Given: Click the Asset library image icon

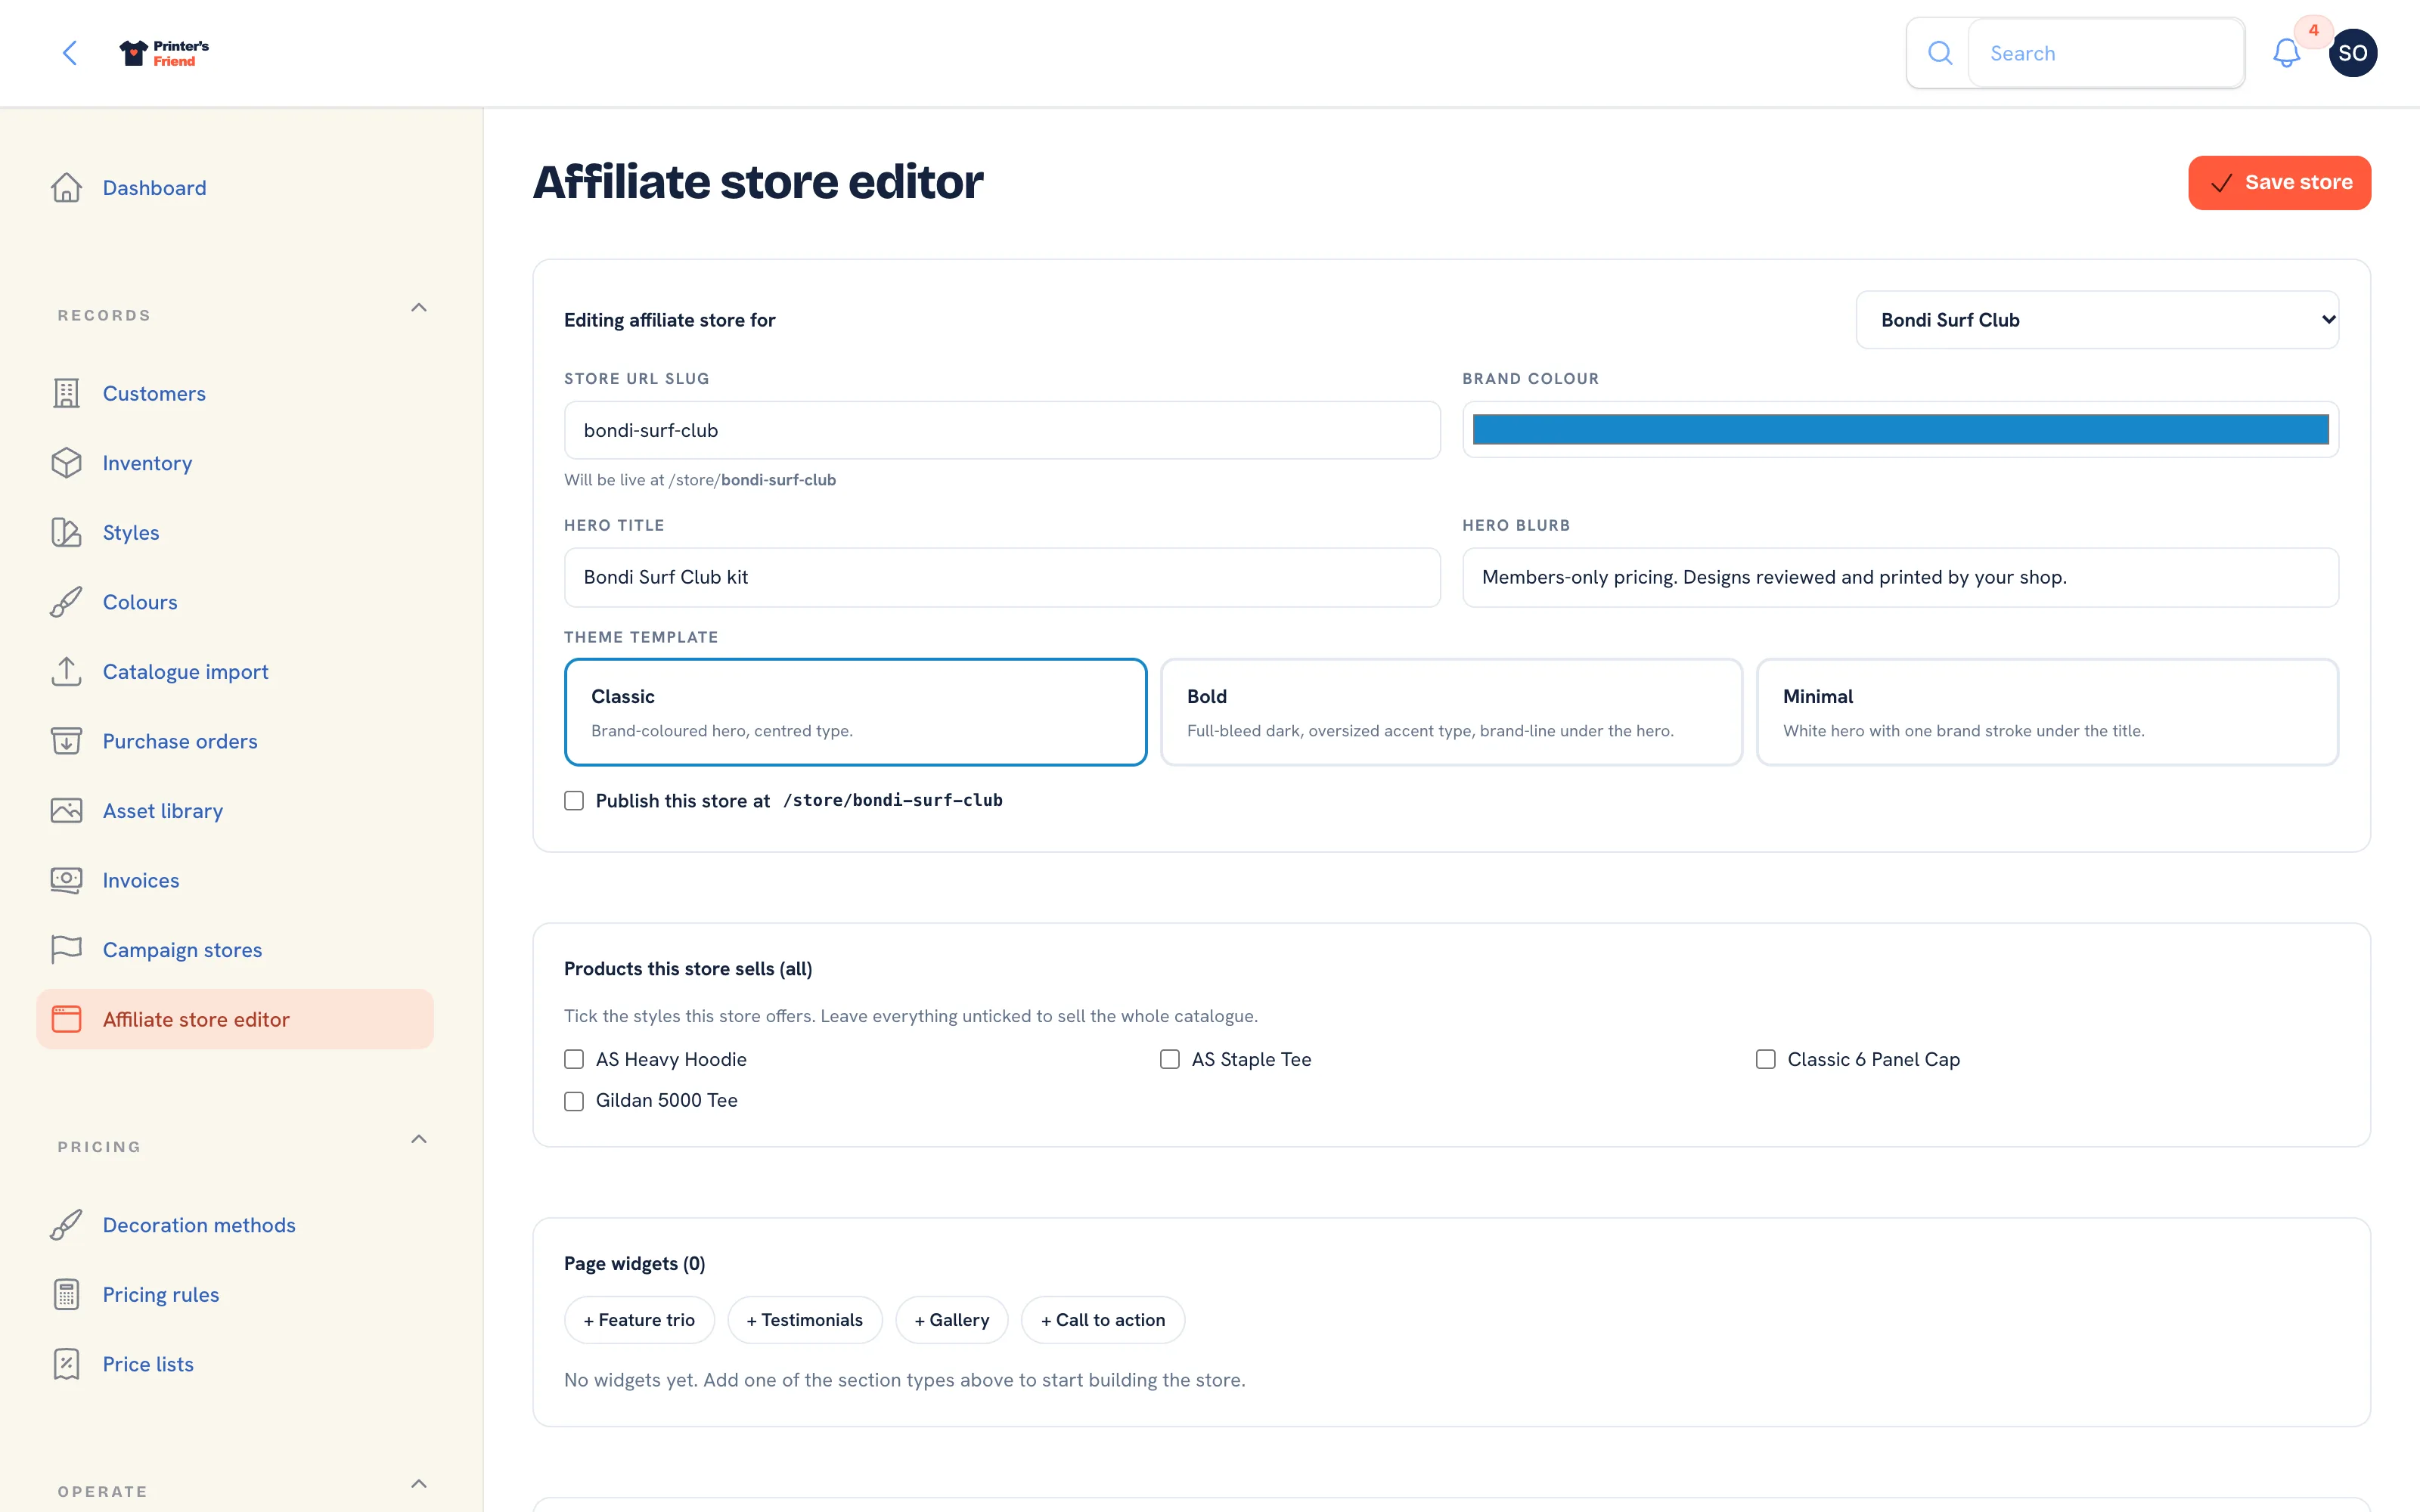Looking at the screenshot, I should click(67, 811).
